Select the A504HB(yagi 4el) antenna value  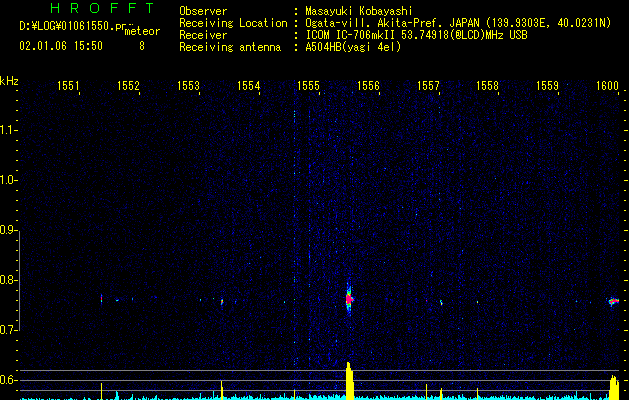[x=353, y=47]
